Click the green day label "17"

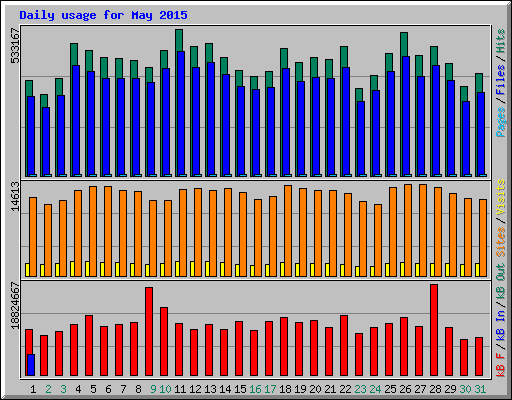coord(270,389)
